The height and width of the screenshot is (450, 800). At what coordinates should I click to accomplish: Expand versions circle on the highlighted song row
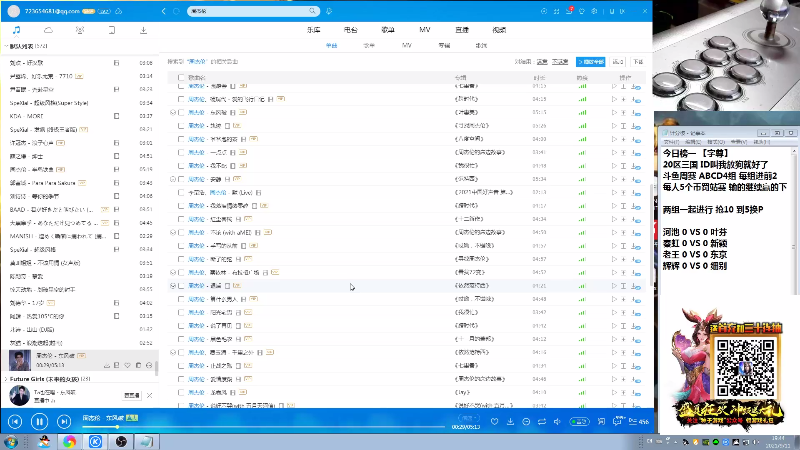pos(173,286)
